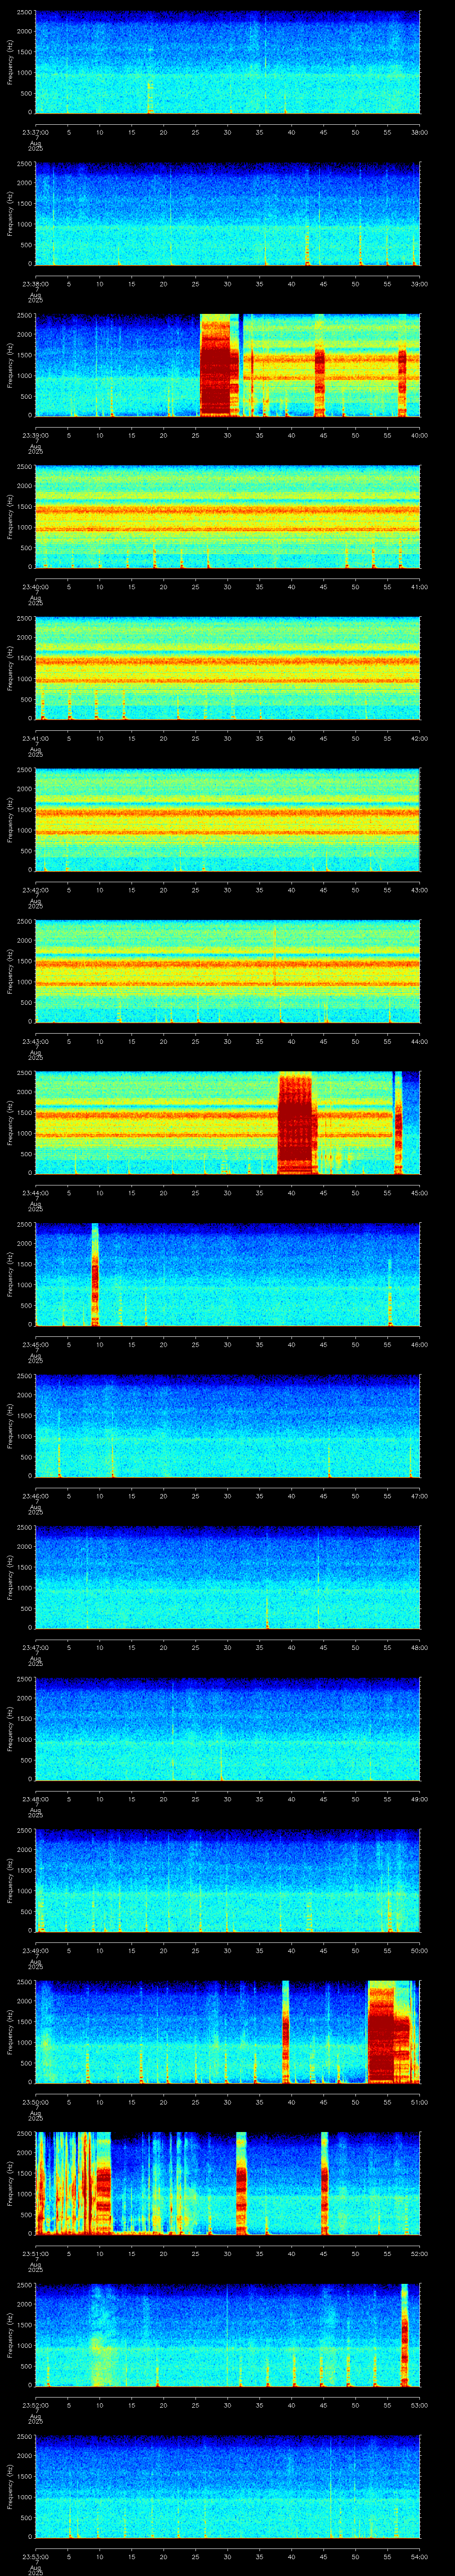Click the 23:50:00 time axis label
The width and height of the screenshot is (455, 2576).
35,2102
